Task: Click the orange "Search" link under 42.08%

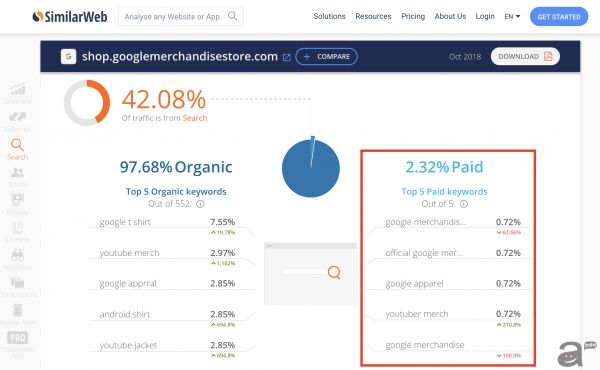Action: 195,118
